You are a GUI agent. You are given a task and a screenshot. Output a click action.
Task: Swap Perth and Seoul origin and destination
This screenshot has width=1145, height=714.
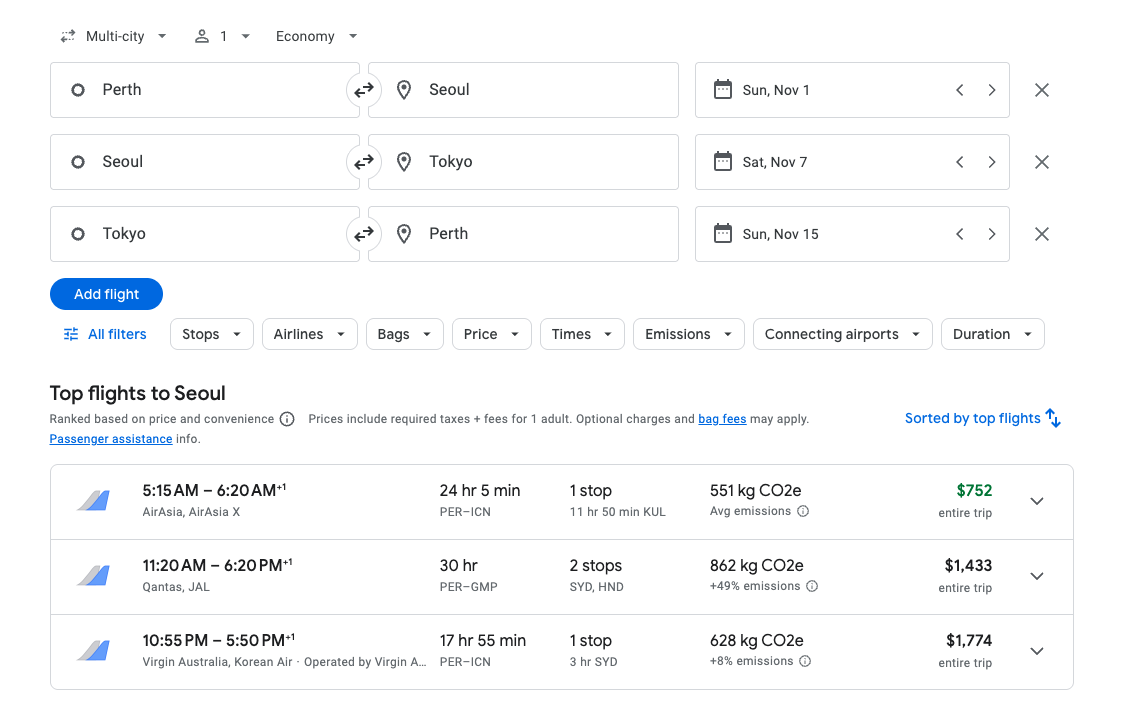click(x=363, y=90)
